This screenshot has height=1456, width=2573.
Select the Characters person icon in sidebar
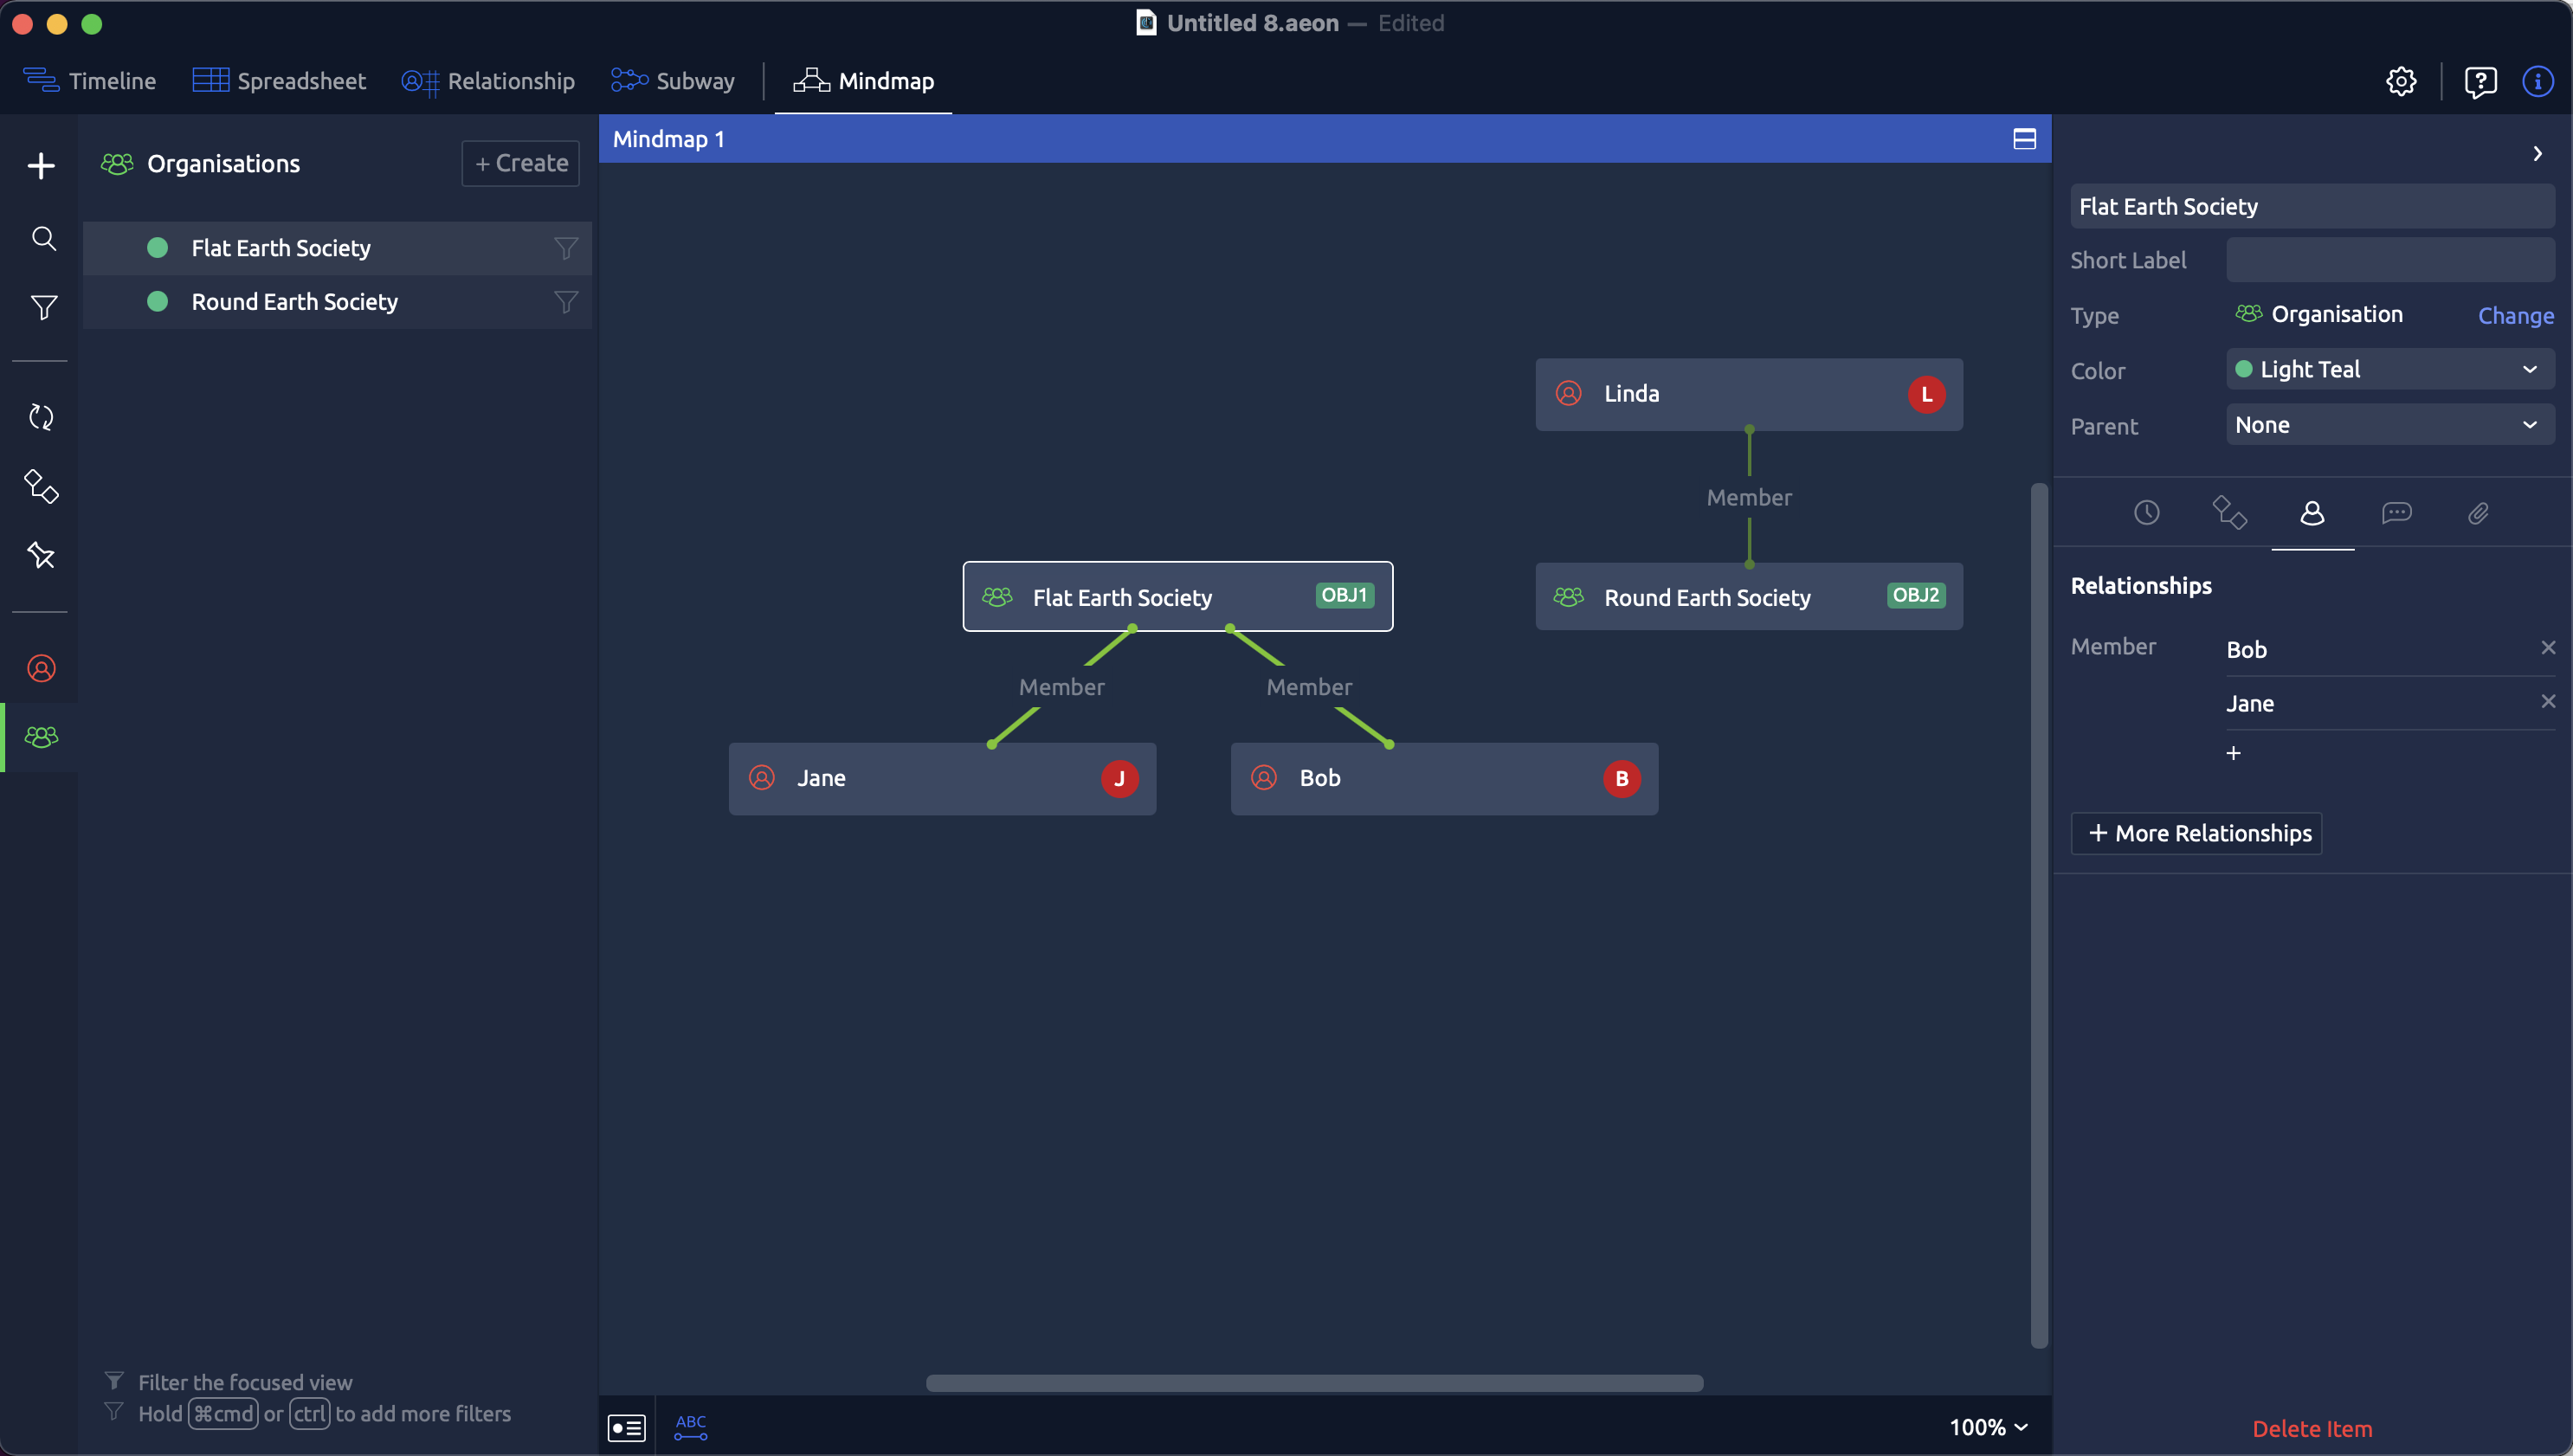(41, 668)
